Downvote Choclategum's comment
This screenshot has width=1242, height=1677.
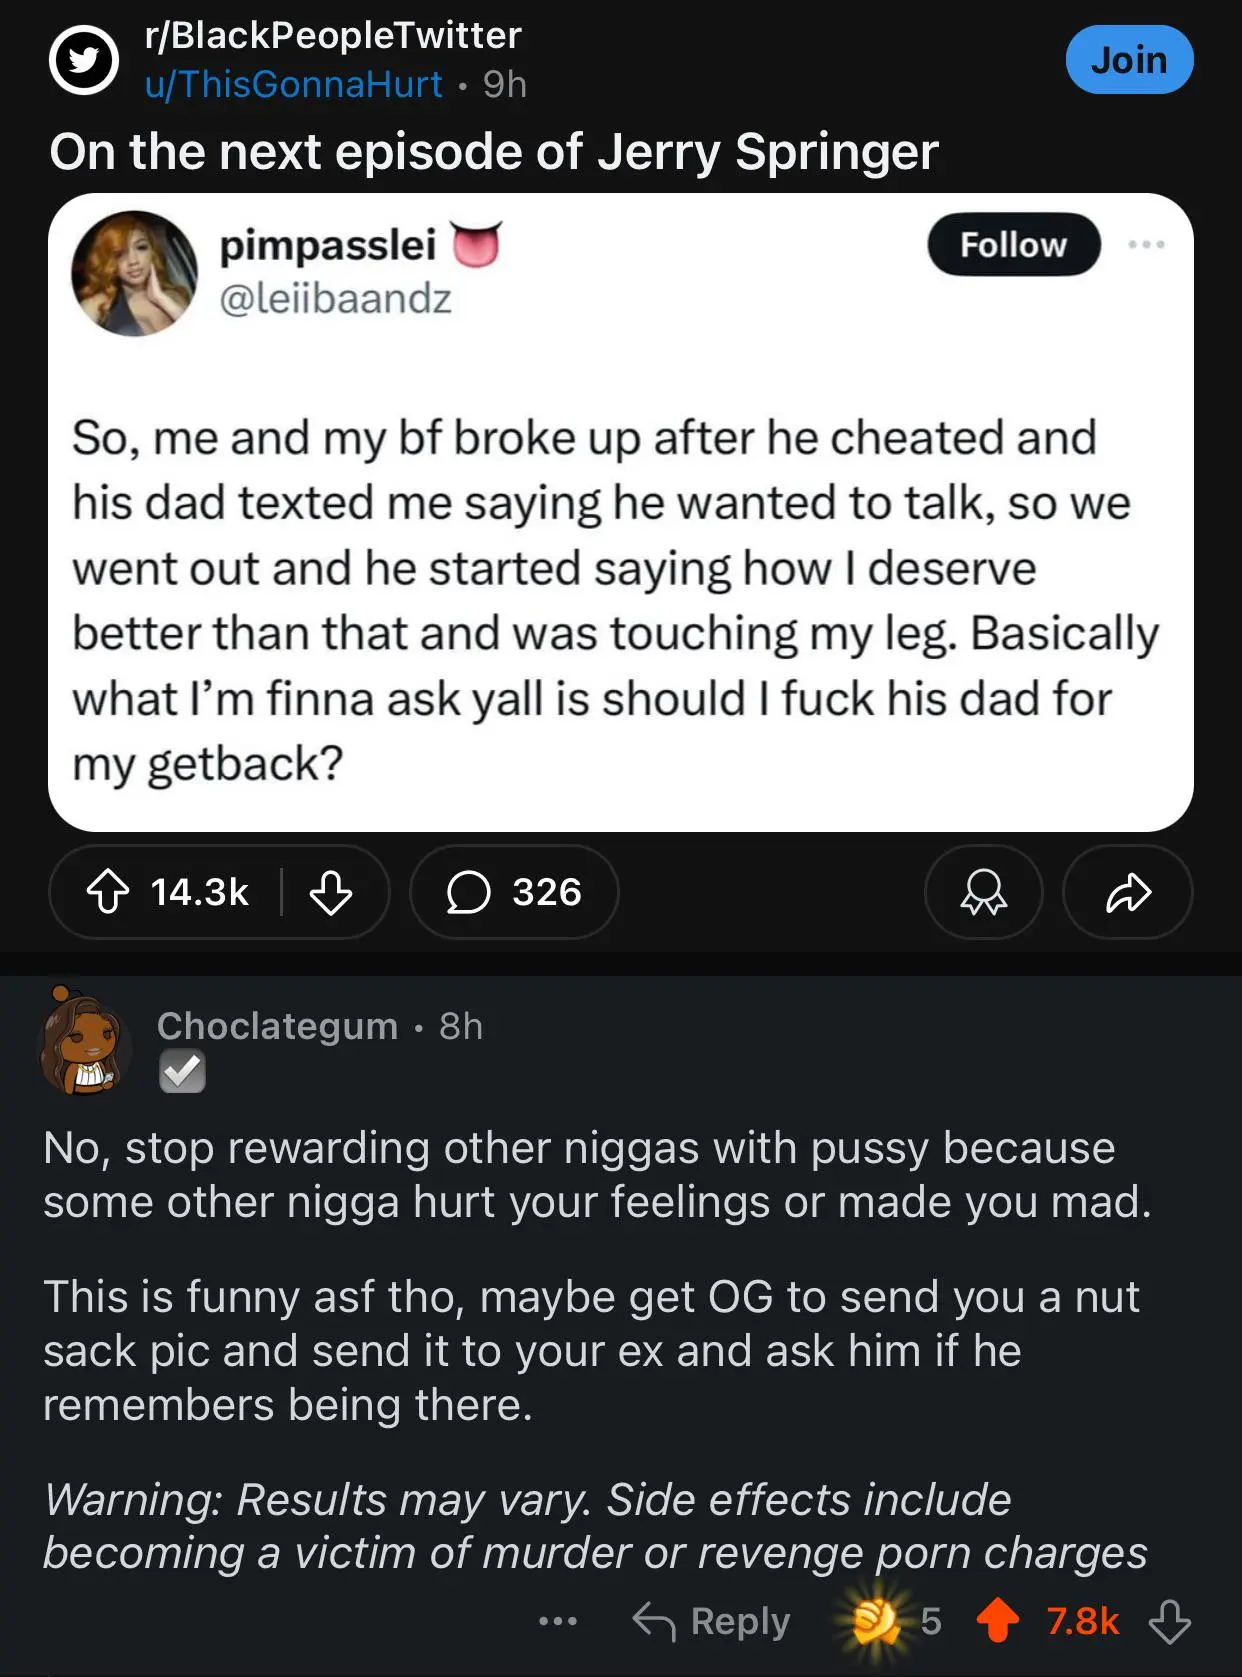[x=1169, y=1621]
